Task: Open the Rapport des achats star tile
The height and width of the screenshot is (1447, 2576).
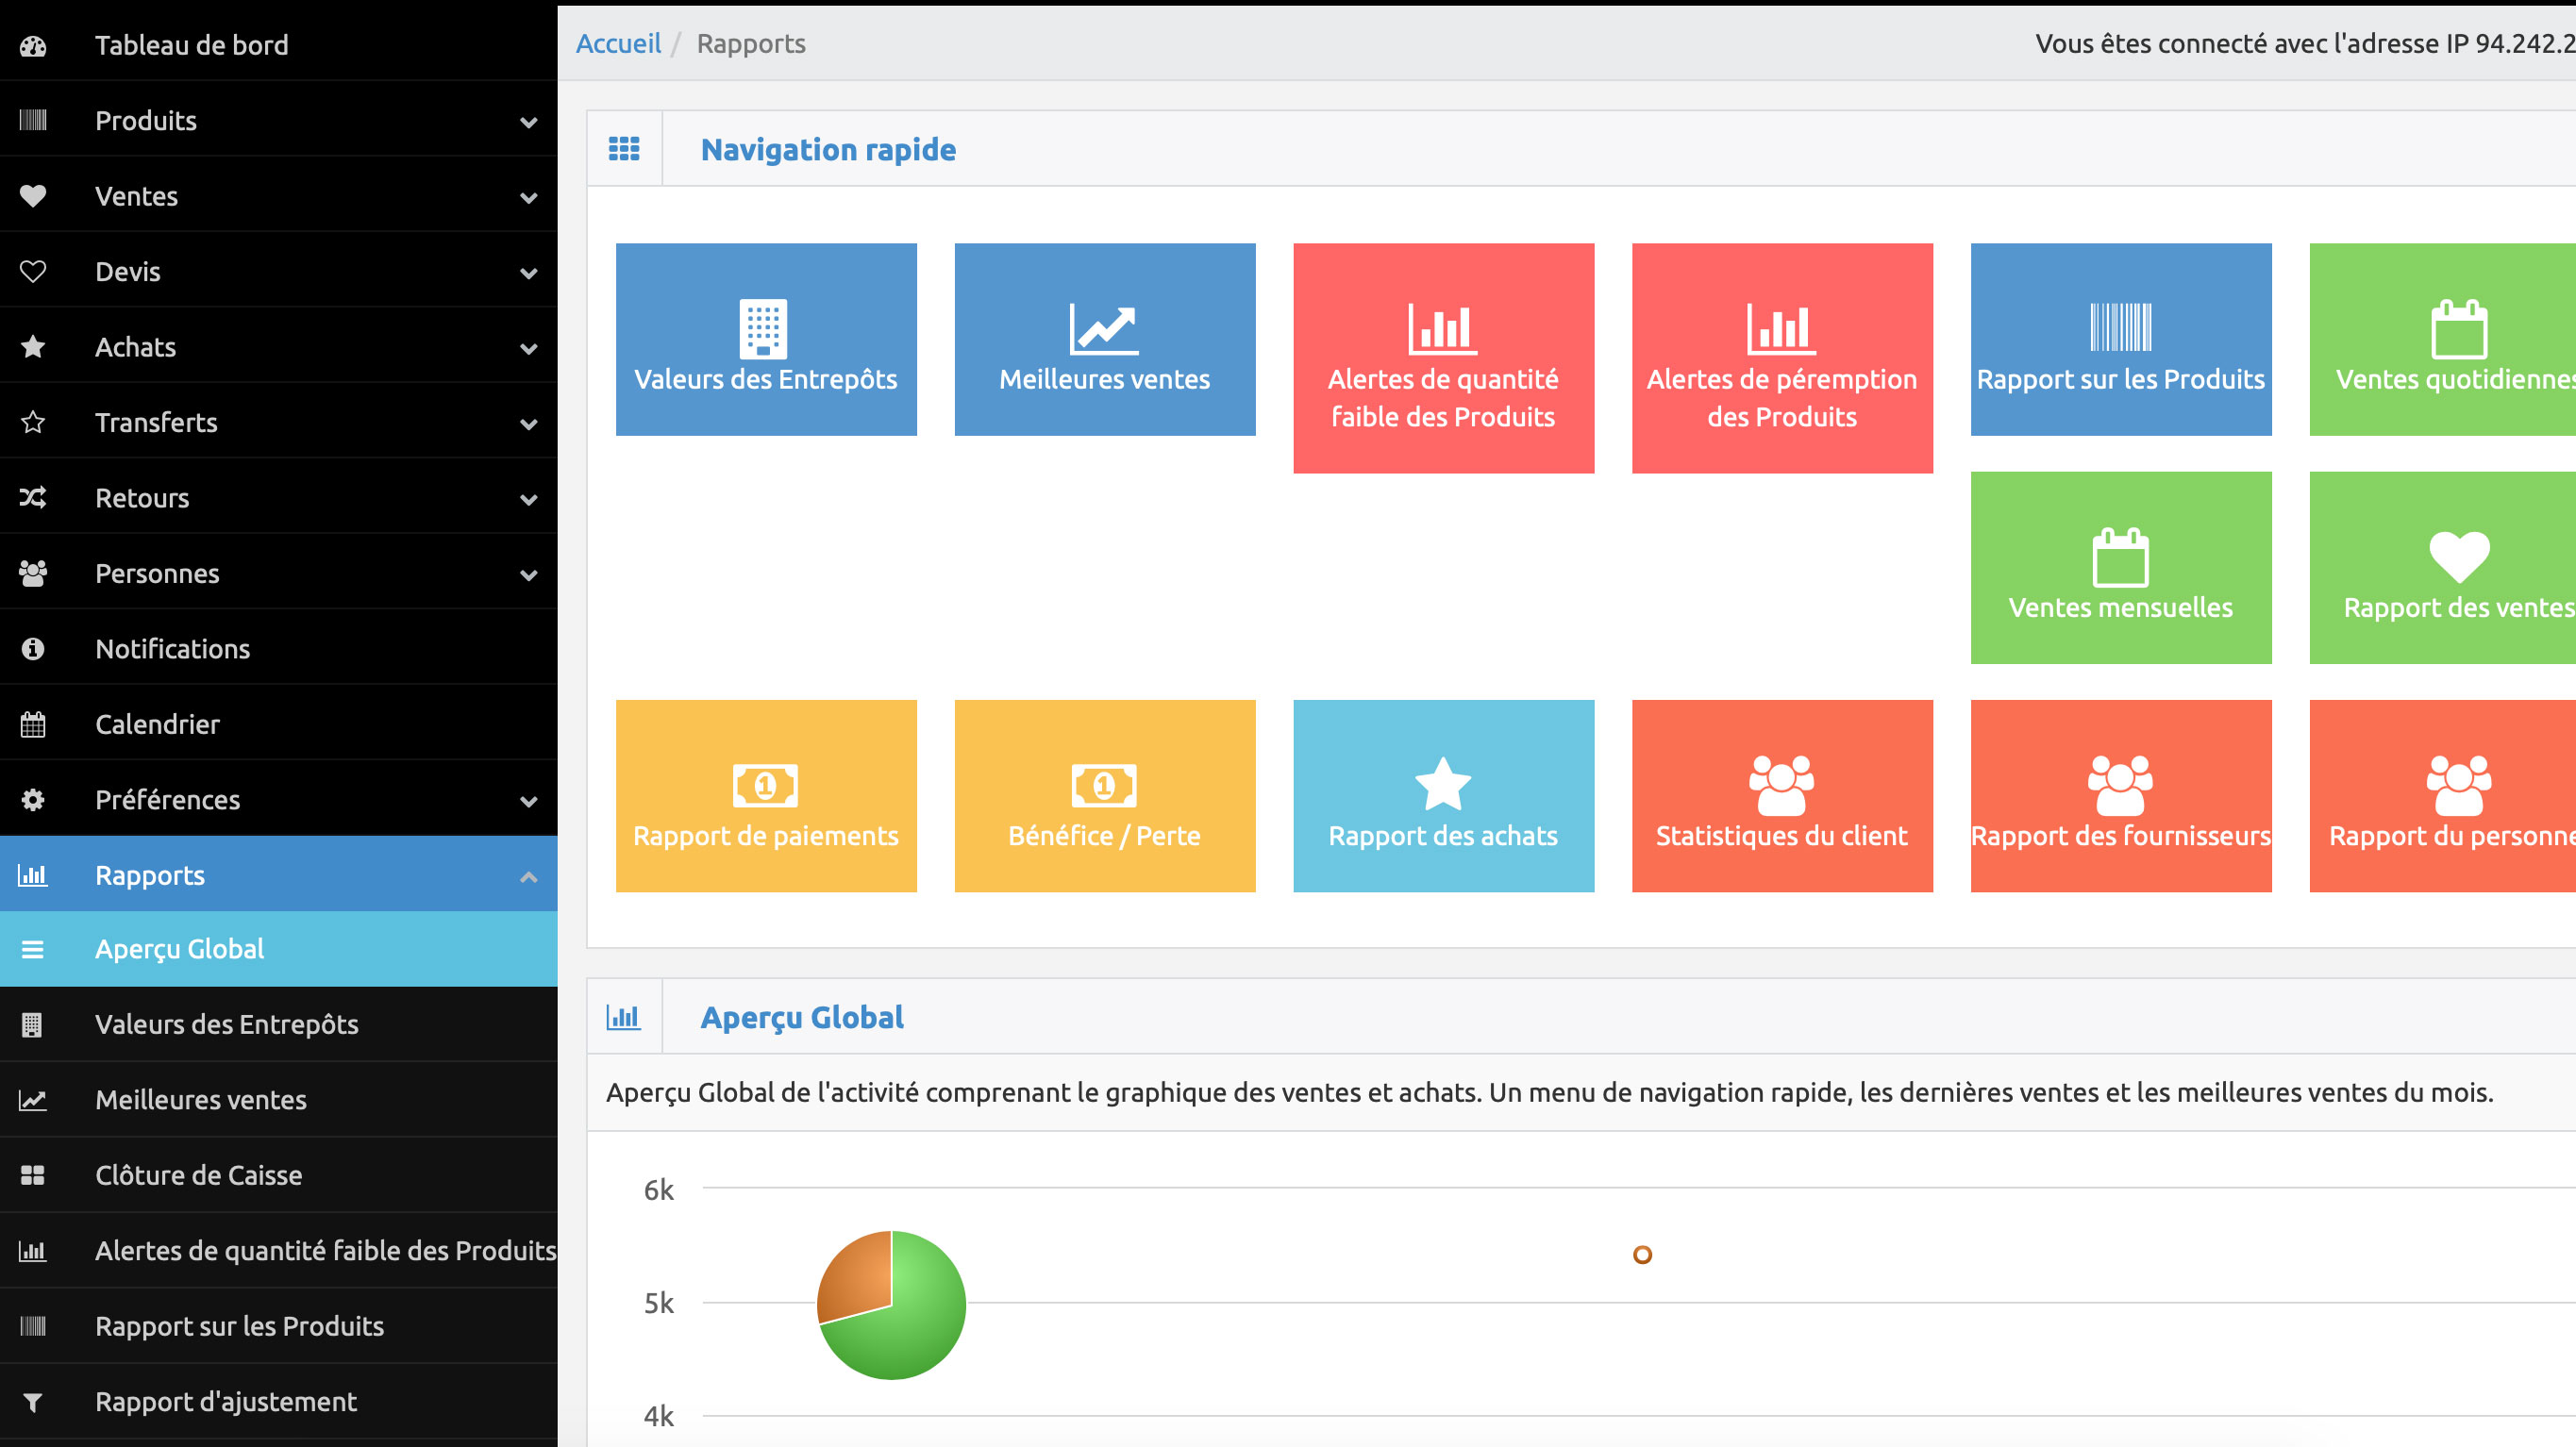Action: tap(1442, 796)
